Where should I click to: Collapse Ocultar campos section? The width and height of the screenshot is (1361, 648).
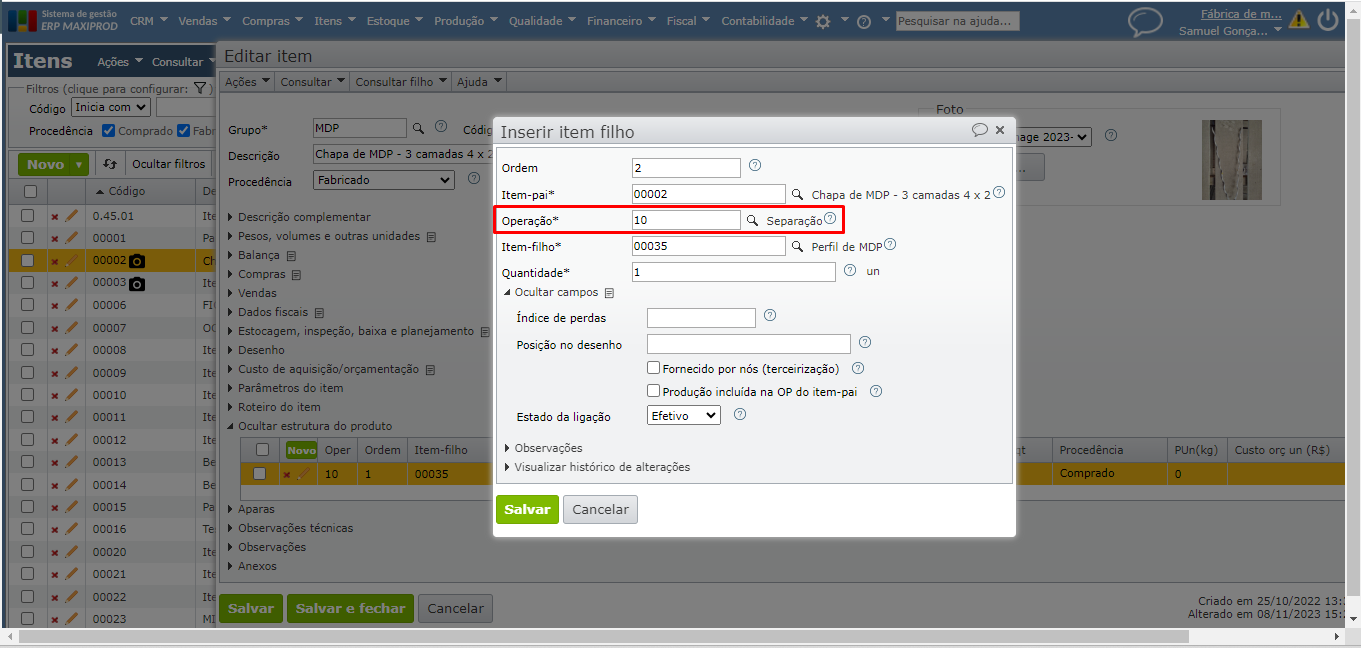551,292
